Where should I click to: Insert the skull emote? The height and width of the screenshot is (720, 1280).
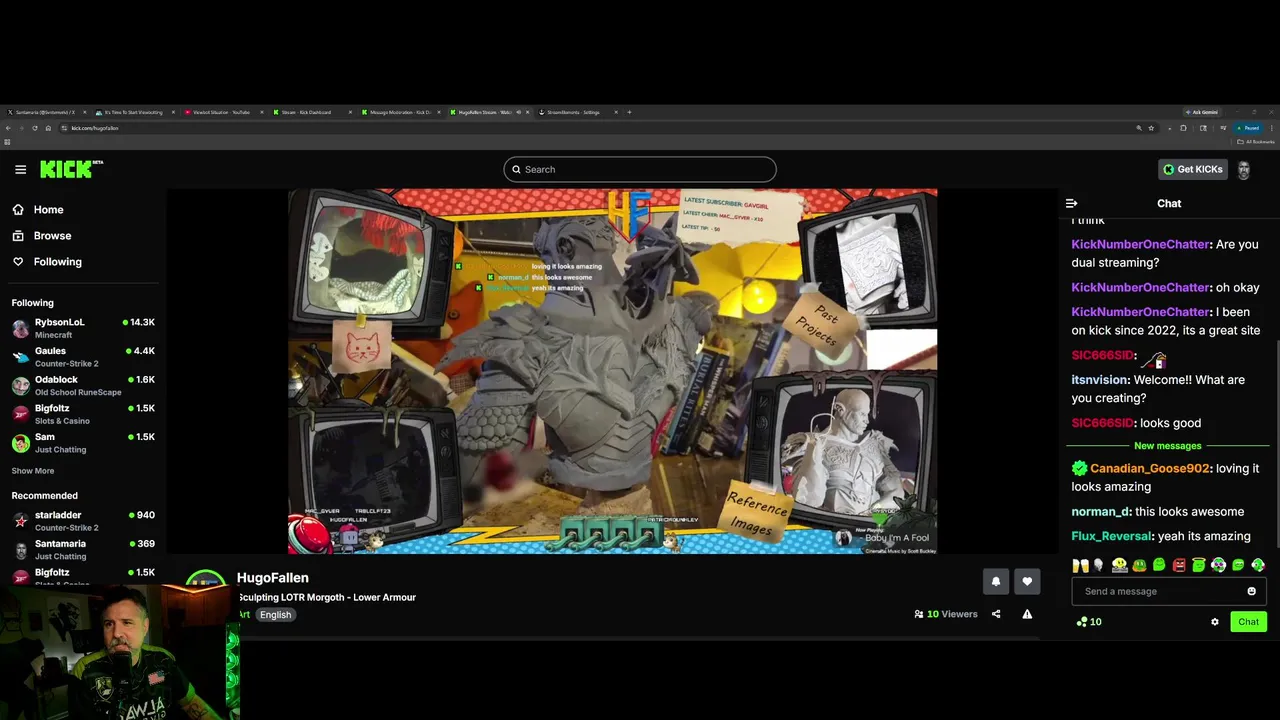[1098, 566]
